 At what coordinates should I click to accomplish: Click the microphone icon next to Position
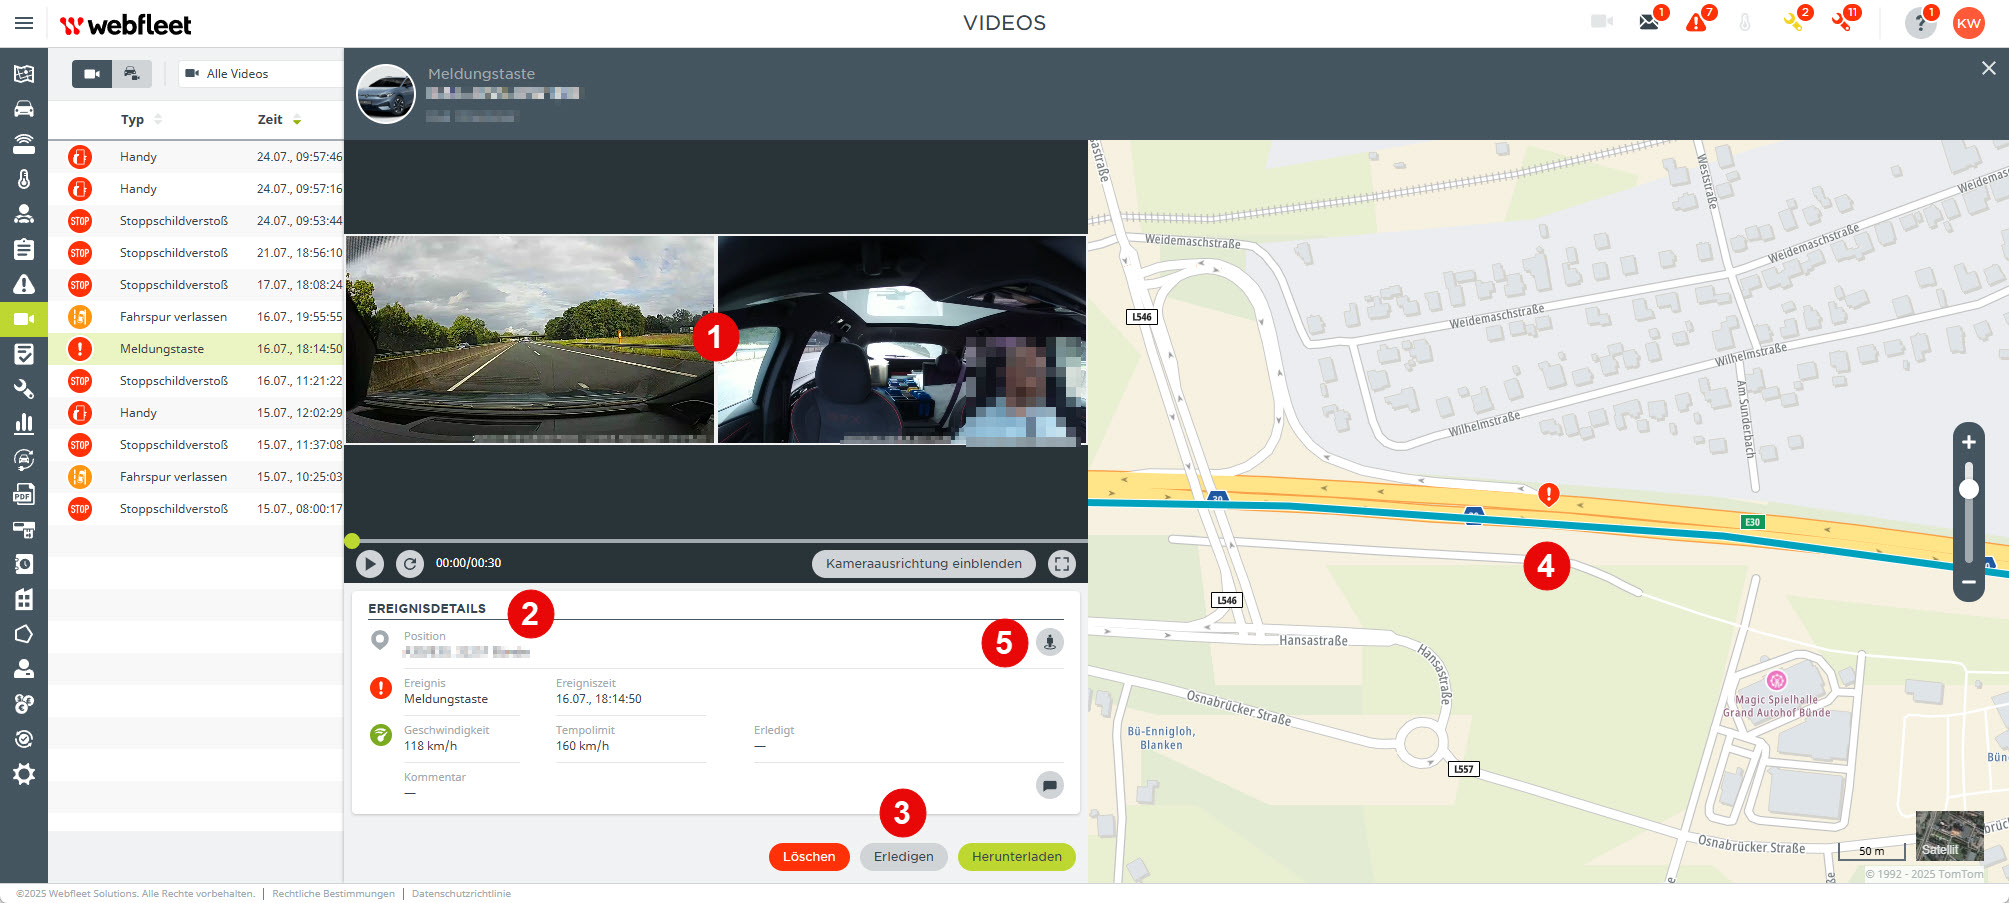point(1049,642)
